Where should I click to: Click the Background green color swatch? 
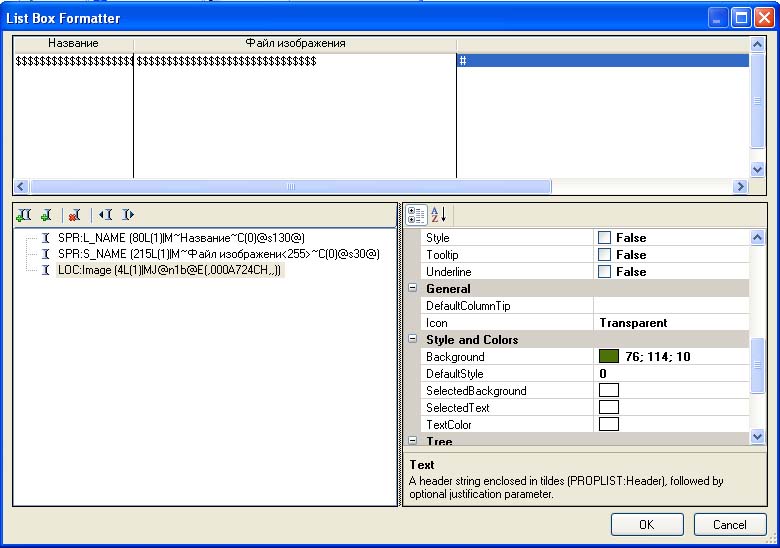pyautogui.click(x=608, y=357)
